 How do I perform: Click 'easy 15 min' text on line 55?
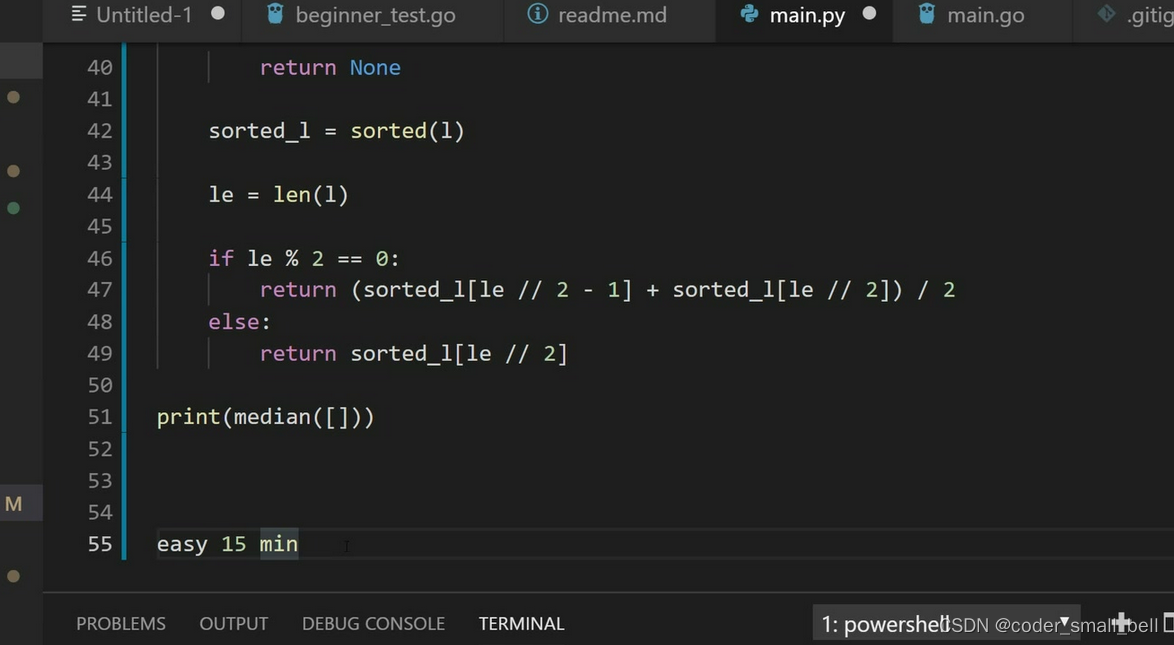pyautogui.click(x=227, y=544)
